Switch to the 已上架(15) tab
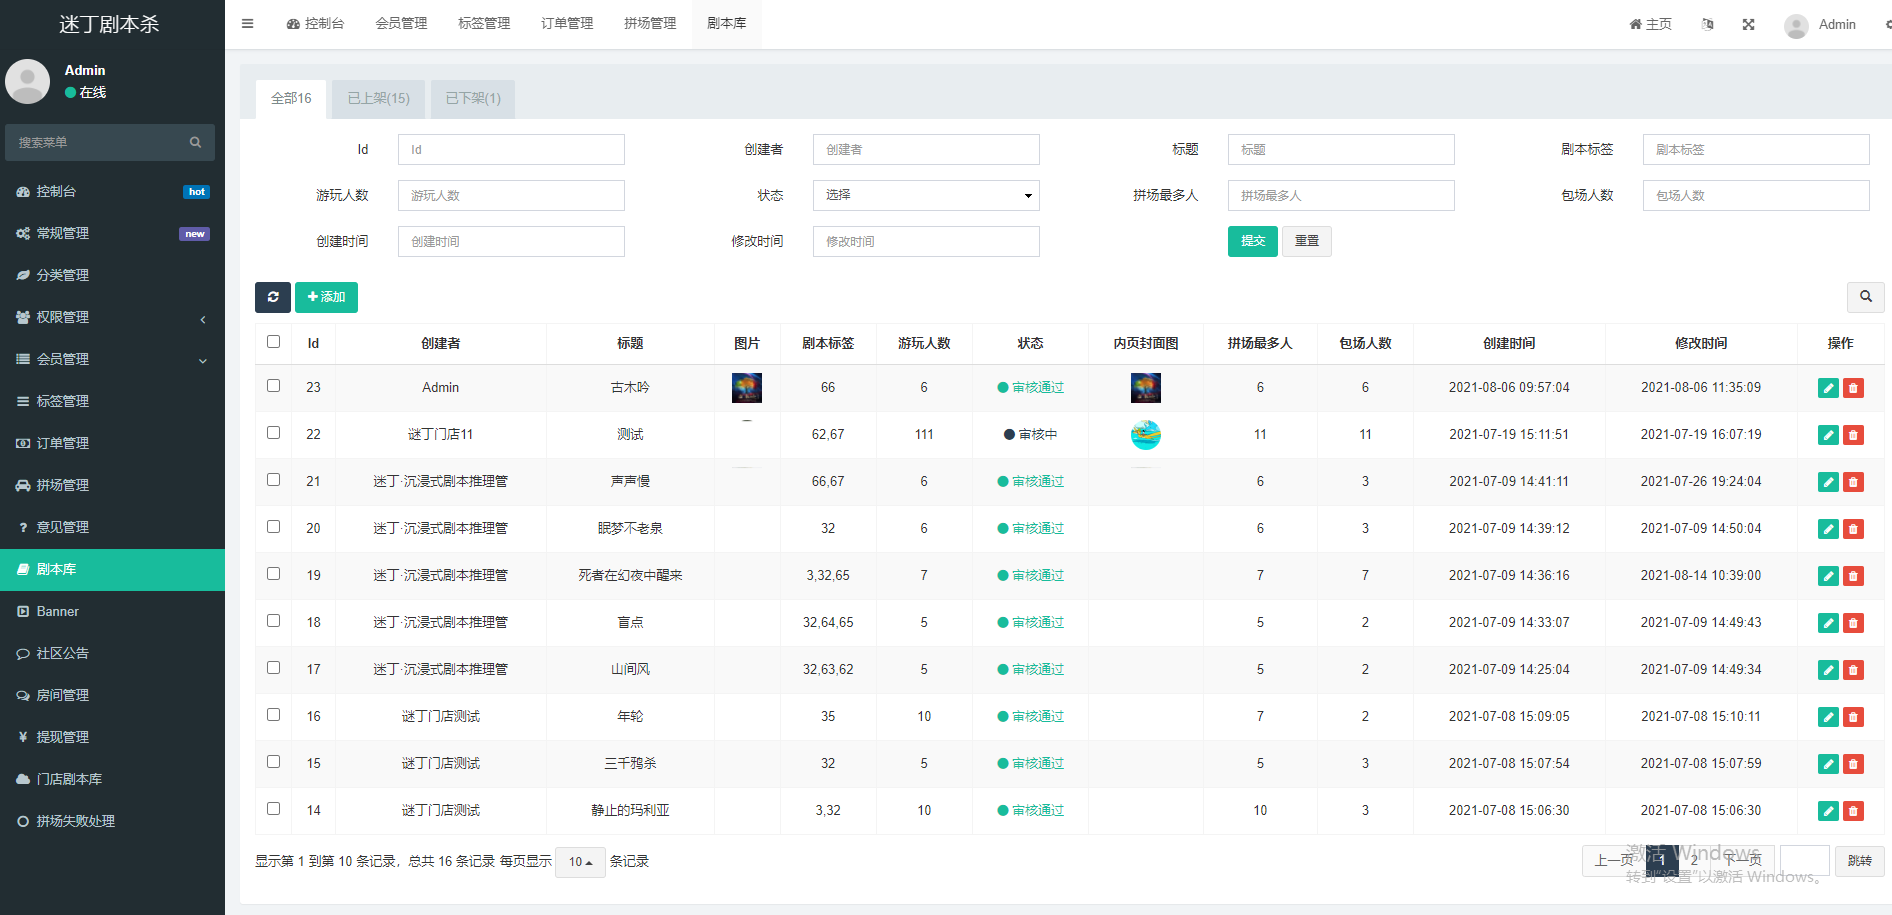 point(378,98)
